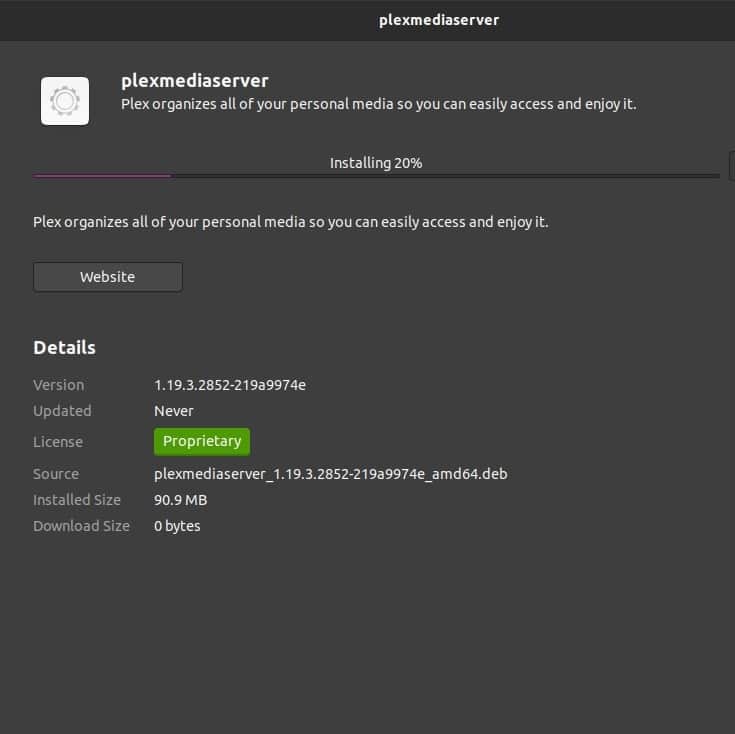Click the plexmediaserver app icon
Image resolution: width=735 pixels, height=734 pixels.
65,101
